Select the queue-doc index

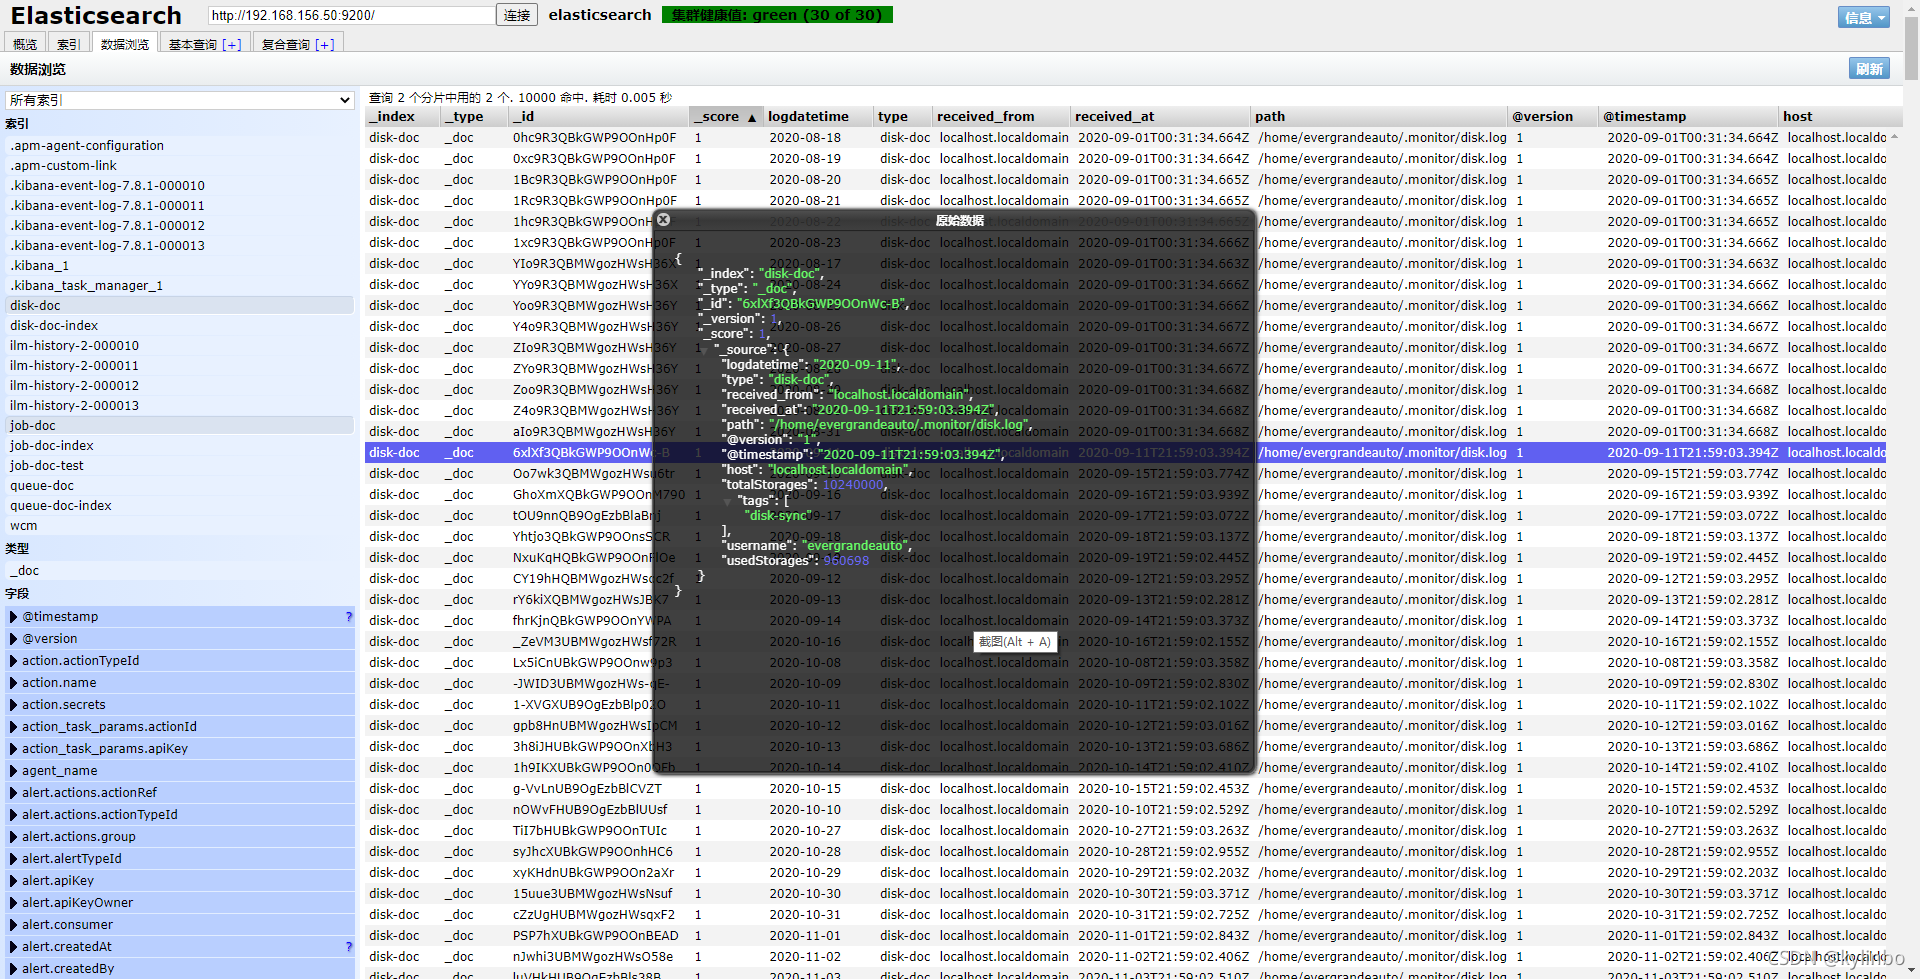click(x=180, y=486)
